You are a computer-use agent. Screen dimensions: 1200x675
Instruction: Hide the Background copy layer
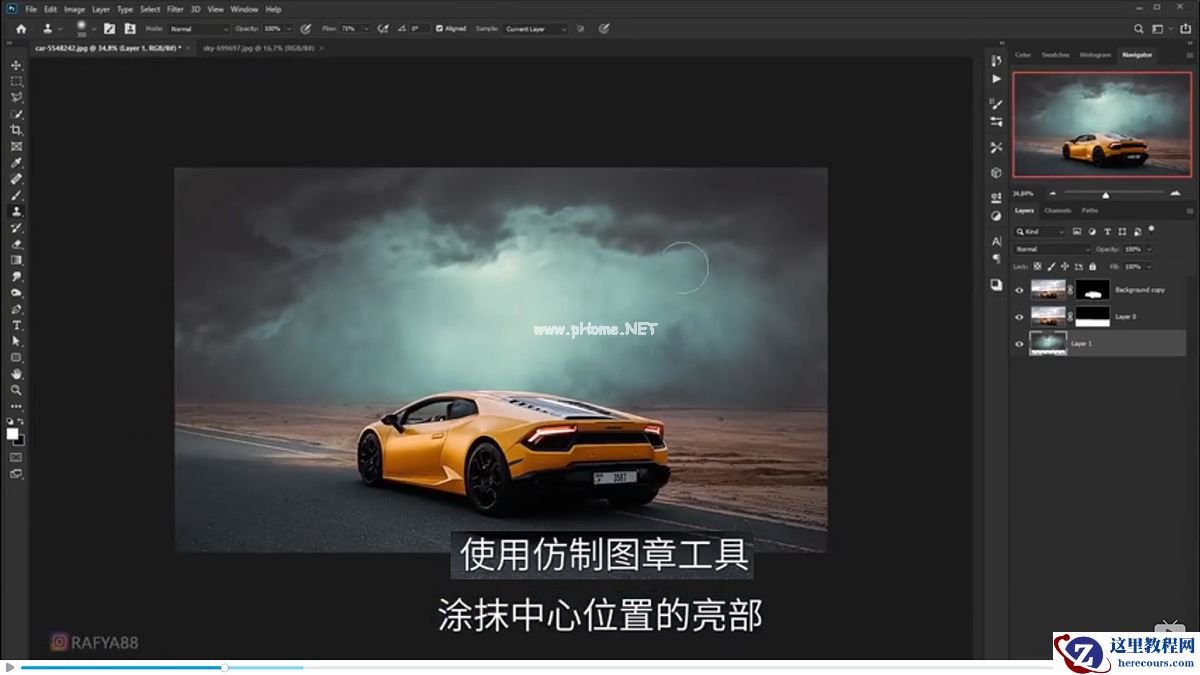1018,291
